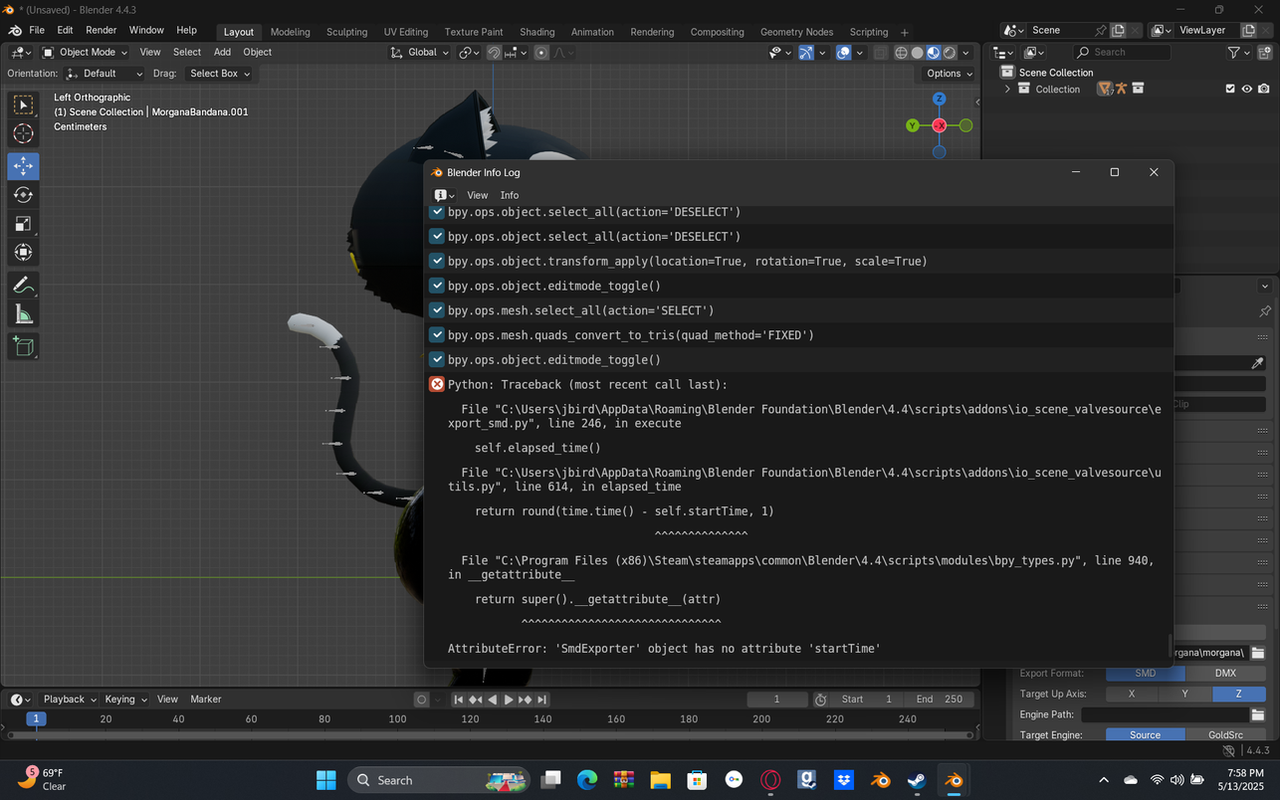Set Target Engine to Source

coord(1145,735)
